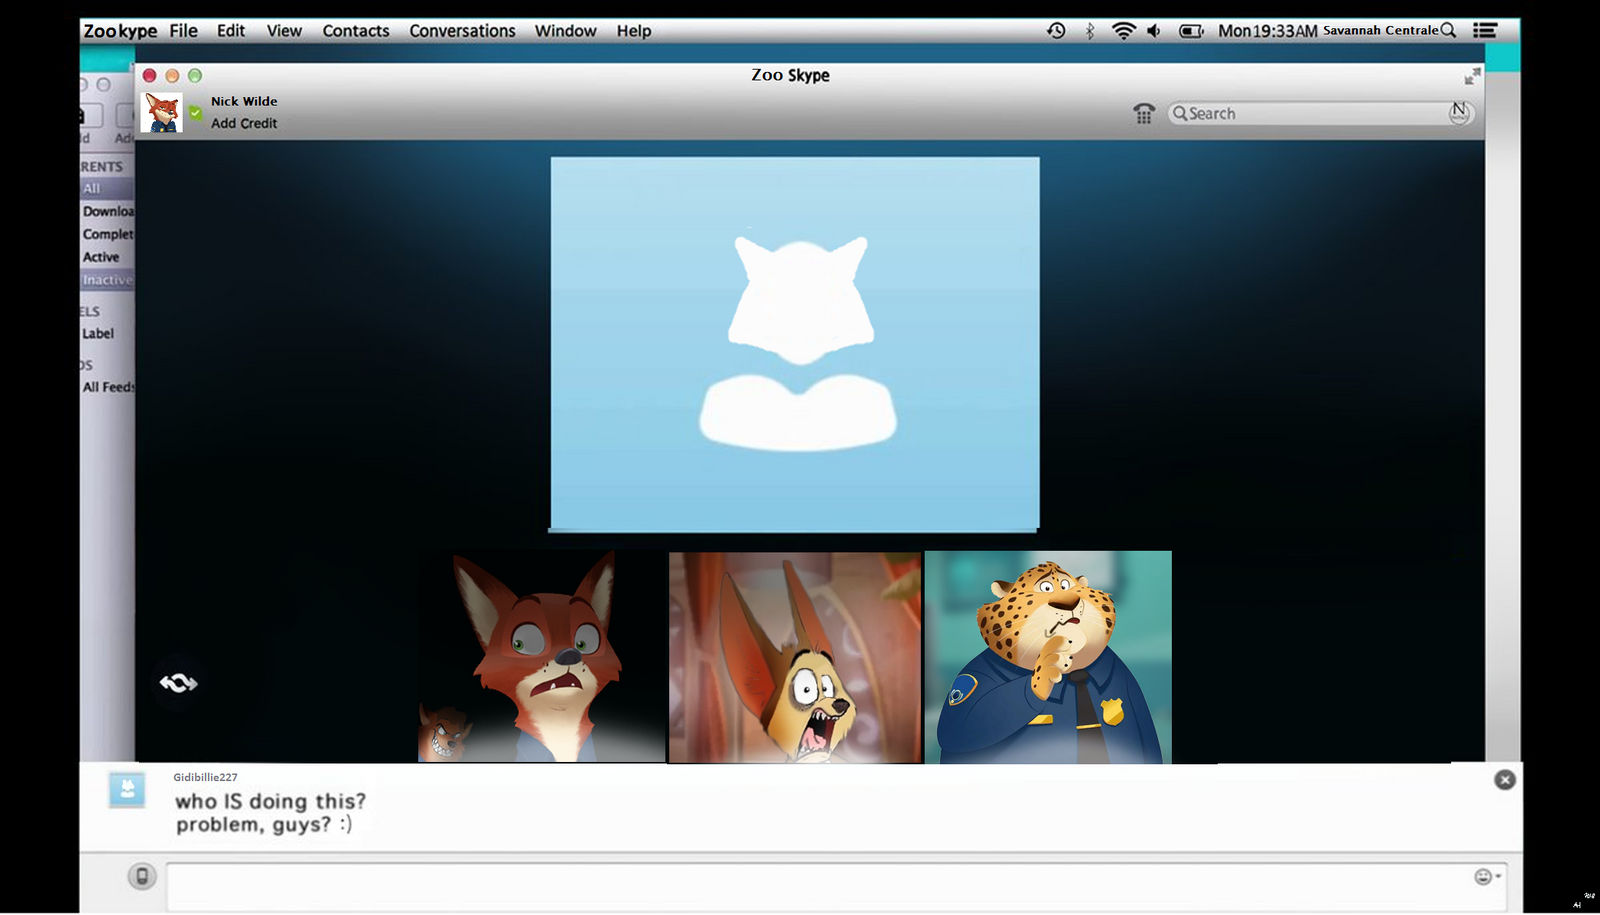This screenshot has height=915, width=1600.
Task: Select Completed in background window sidebar
Action: (108, 234)
